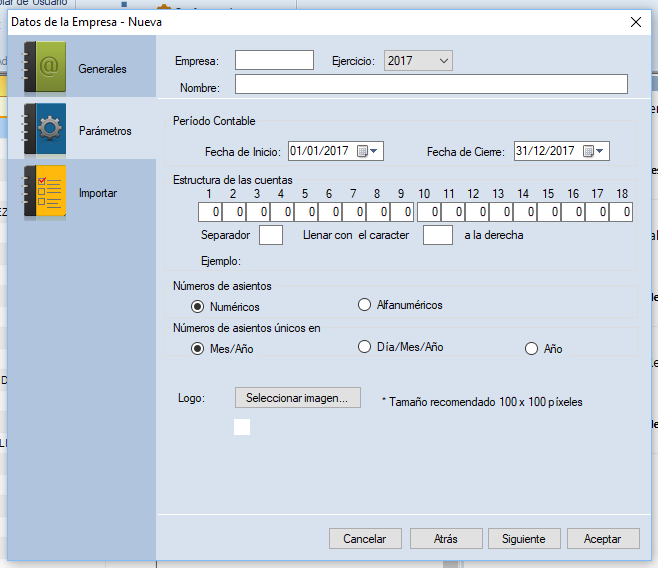Click account structure level 6 field
658x568 pixels.
(x=329, y=212)
